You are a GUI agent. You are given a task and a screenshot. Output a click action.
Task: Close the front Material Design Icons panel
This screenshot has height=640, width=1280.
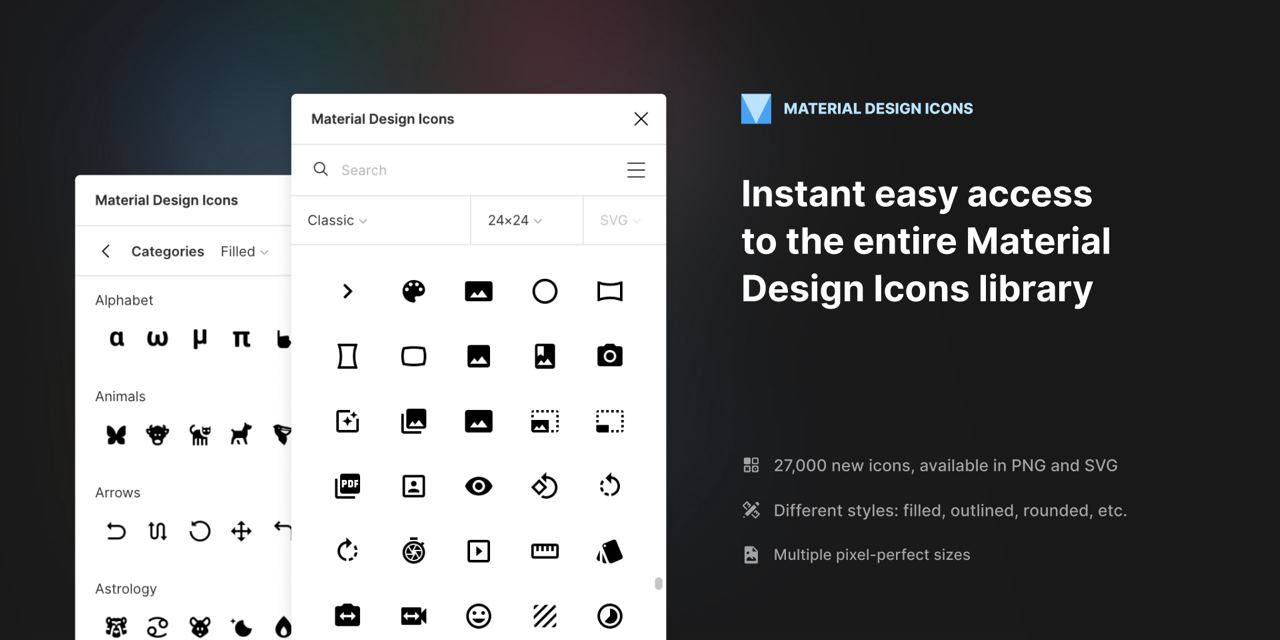[641, 119]
